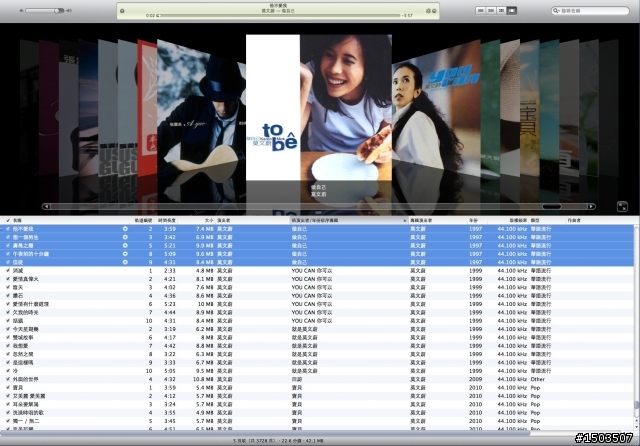Screen dimensions: 640x446
Task: Click arrow icon on the 5:21 track row
Action: point(125,246)
